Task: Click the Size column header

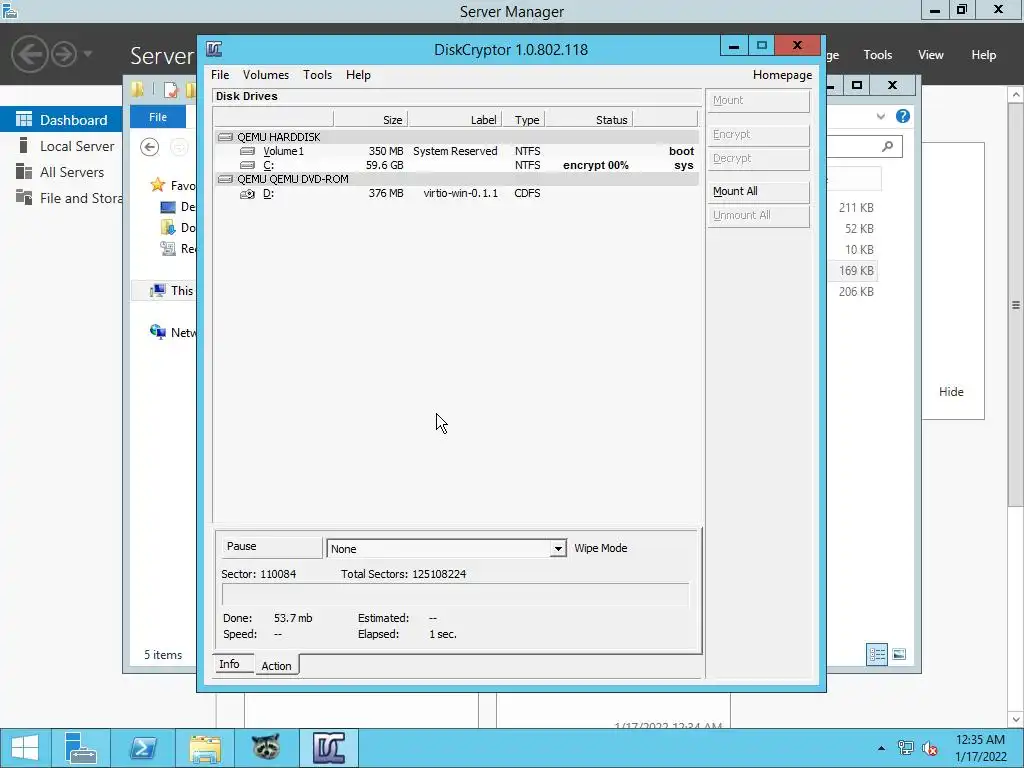Action: click(x=371, y=120)
